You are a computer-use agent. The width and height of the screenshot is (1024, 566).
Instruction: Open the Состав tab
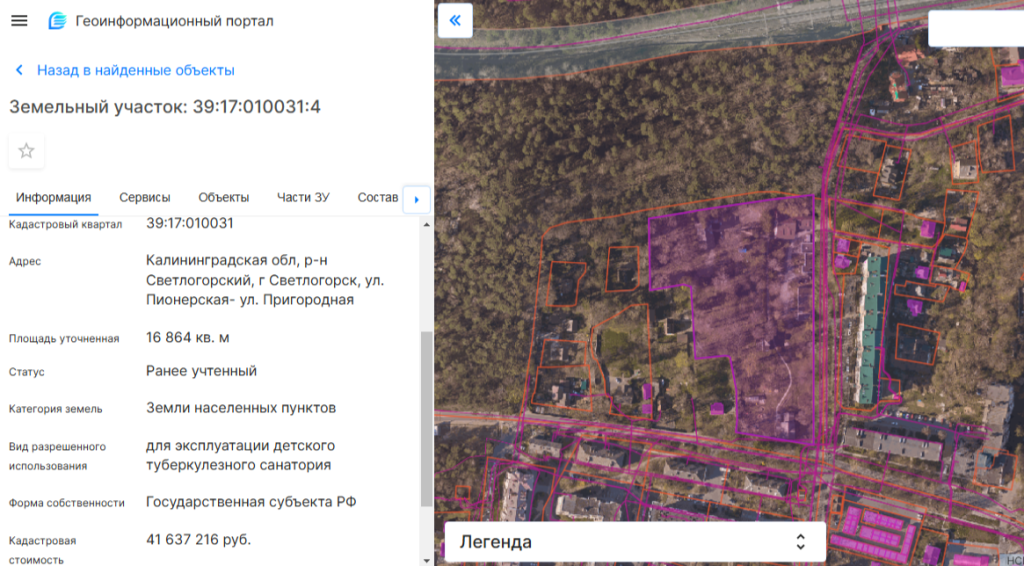click(377, 197)
